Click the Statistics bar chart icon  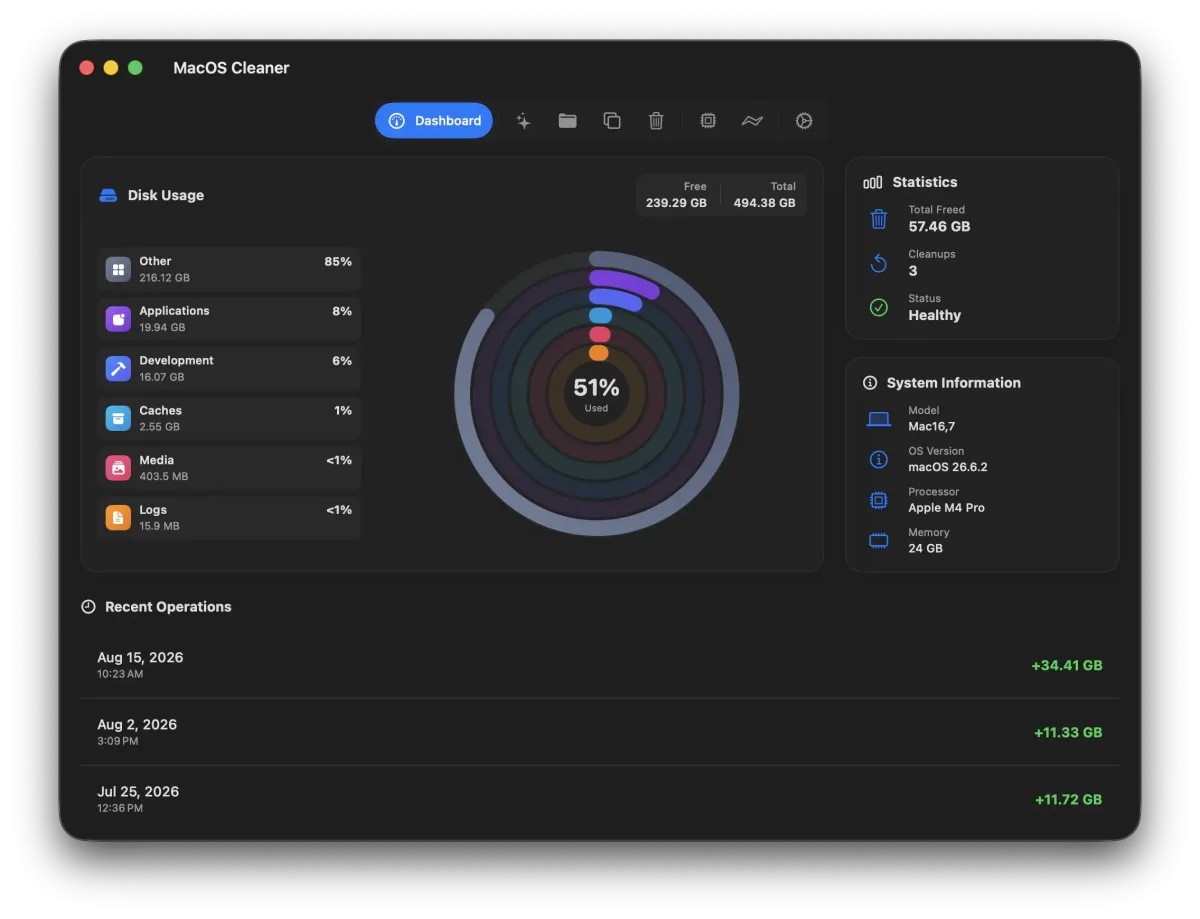[x=873, y=183]
